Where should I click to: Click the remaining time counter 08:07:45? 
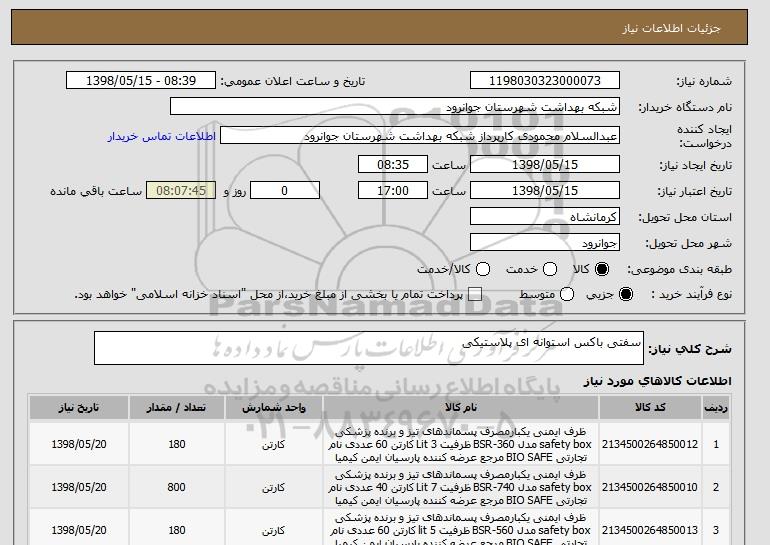pos(181,191)
